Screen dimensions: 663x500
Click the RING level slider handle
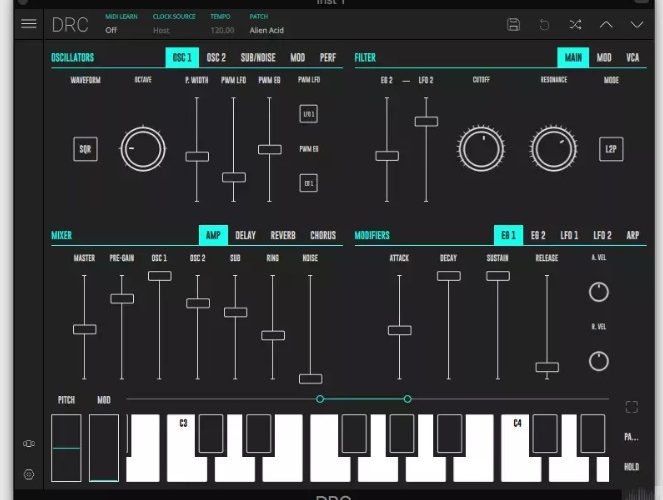coord(273,336)
